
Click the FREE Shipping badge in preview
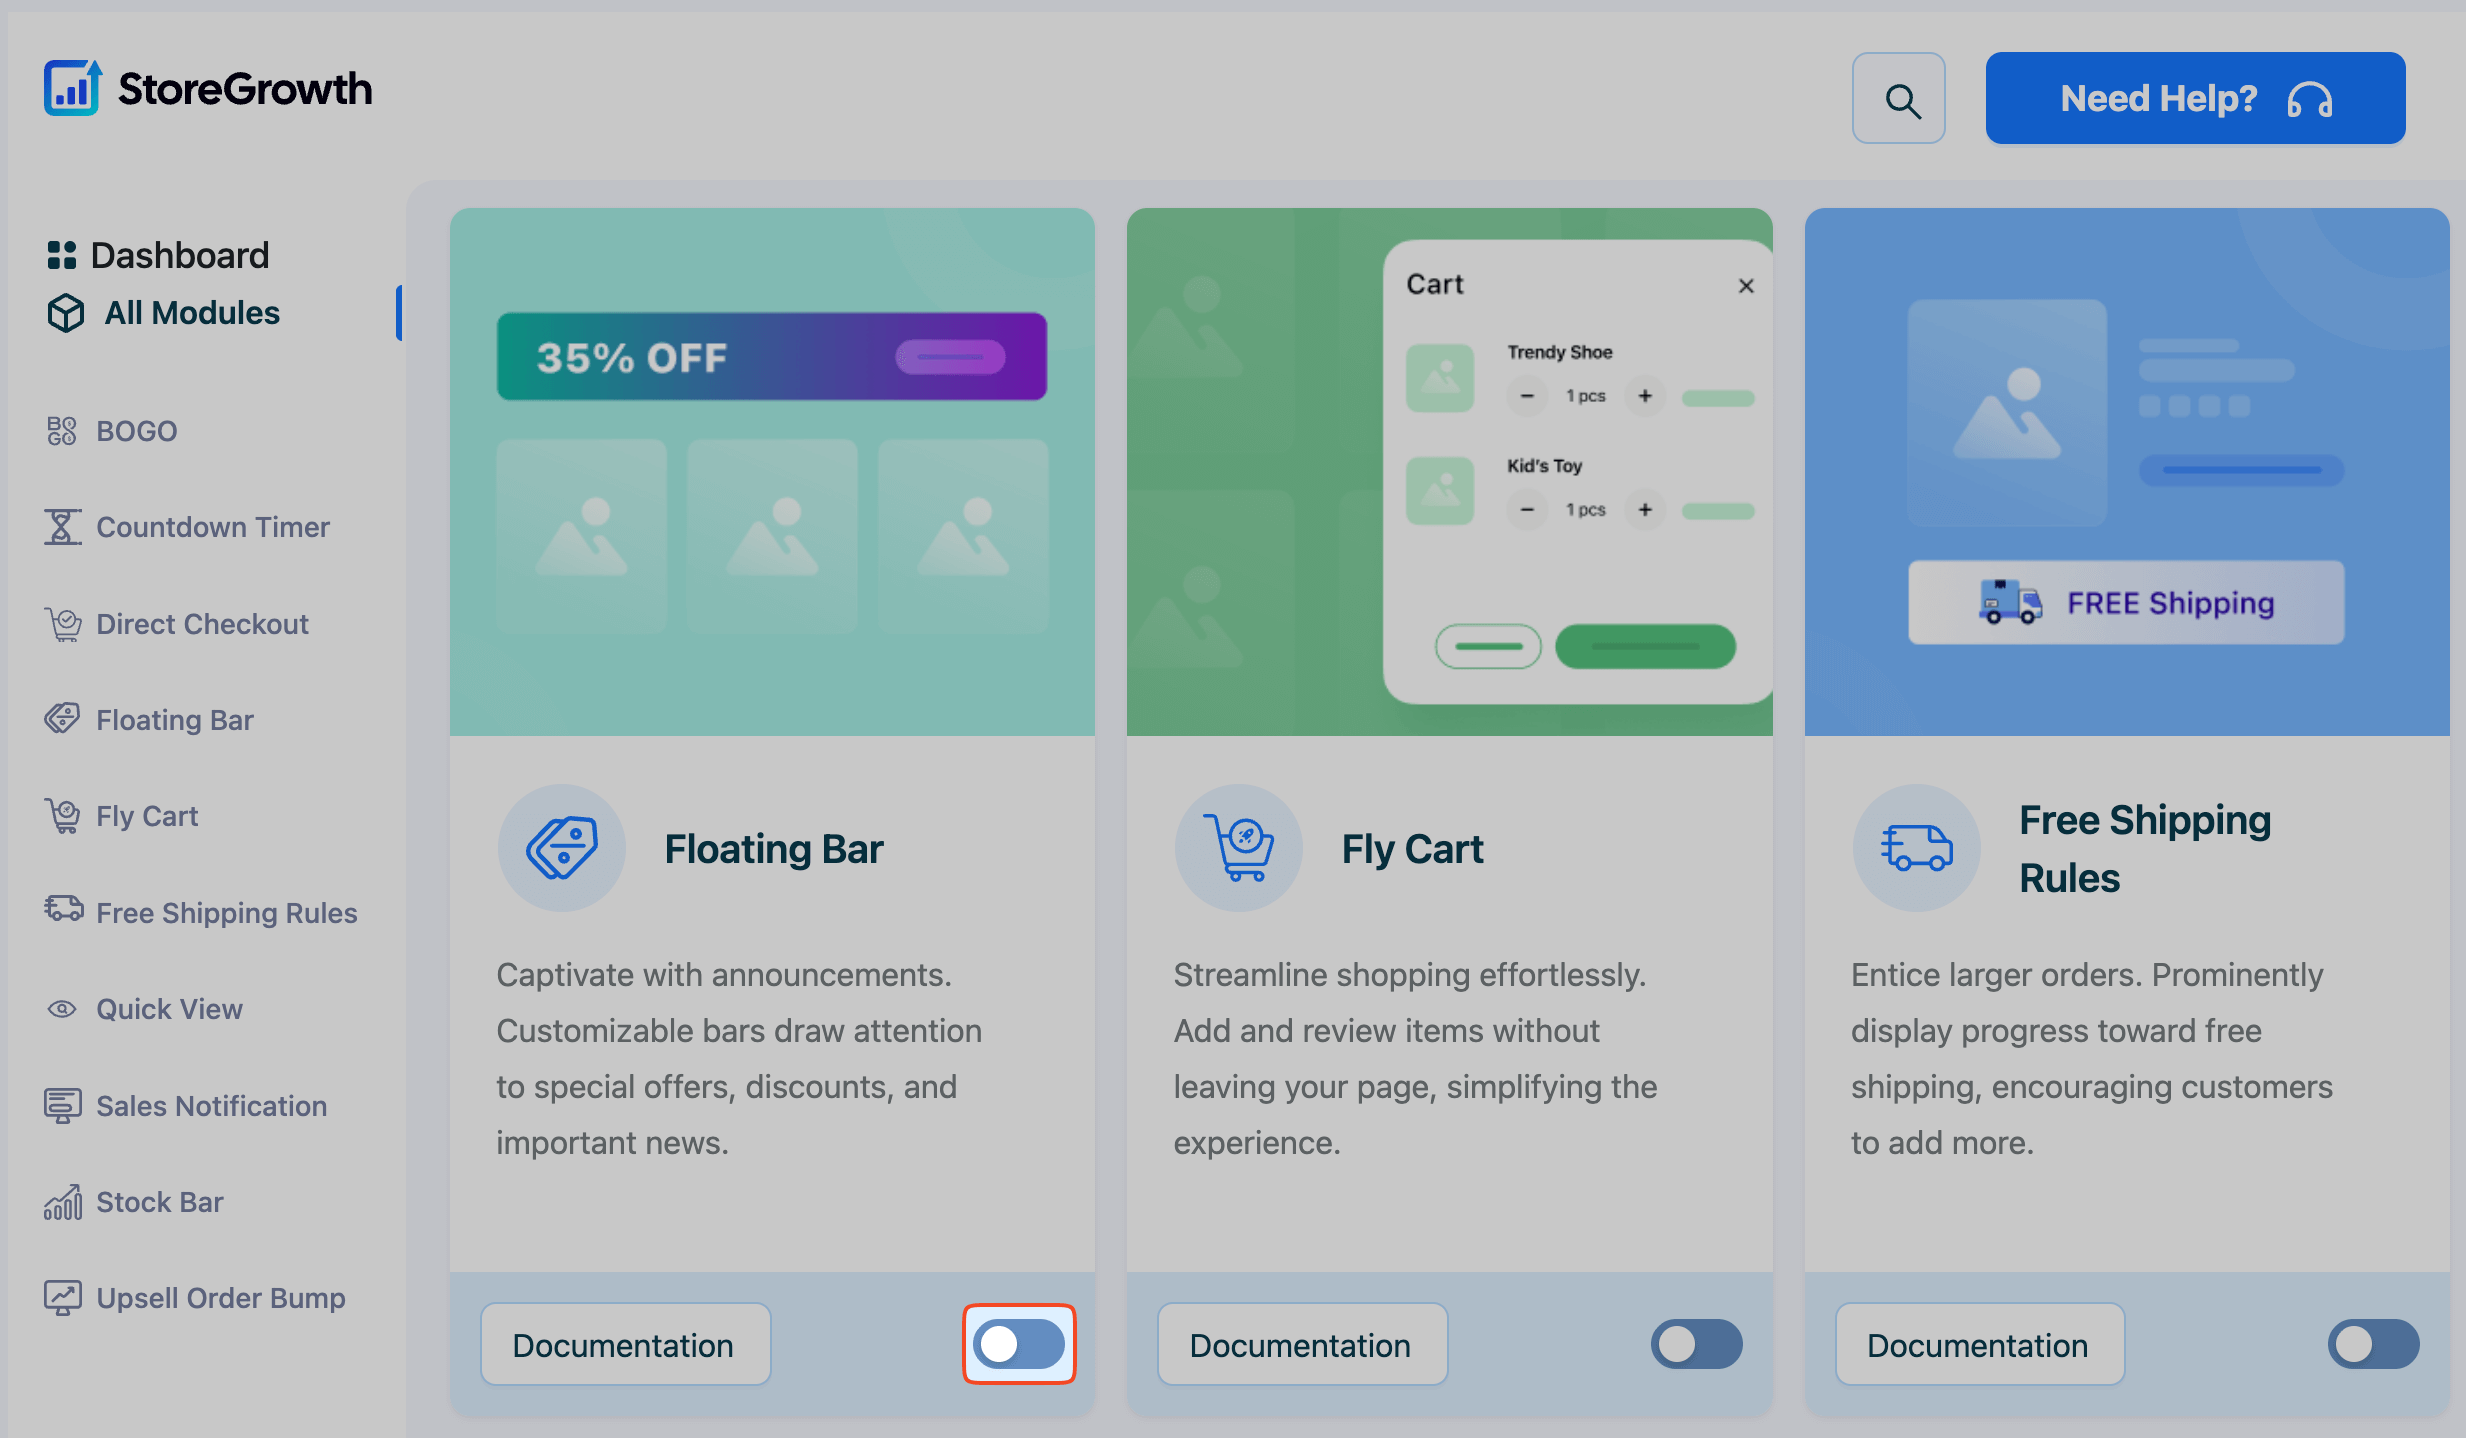[x=2126, y=603]
